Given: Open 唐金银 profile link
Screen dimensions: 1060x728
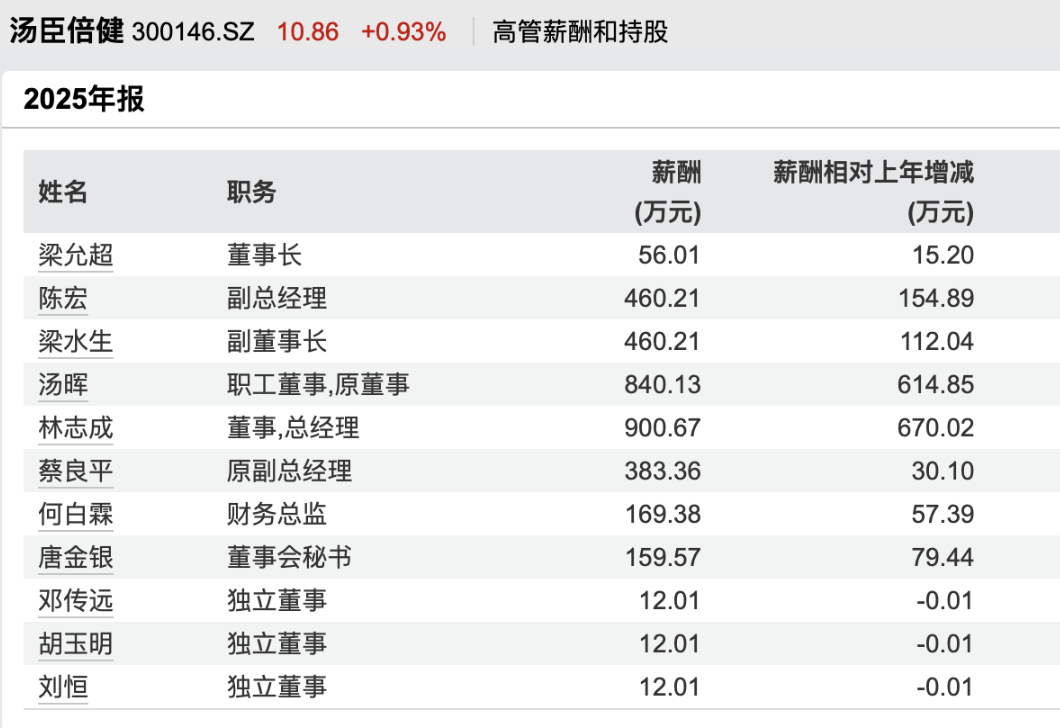Looking at the screenshot, I should [76, 557].
